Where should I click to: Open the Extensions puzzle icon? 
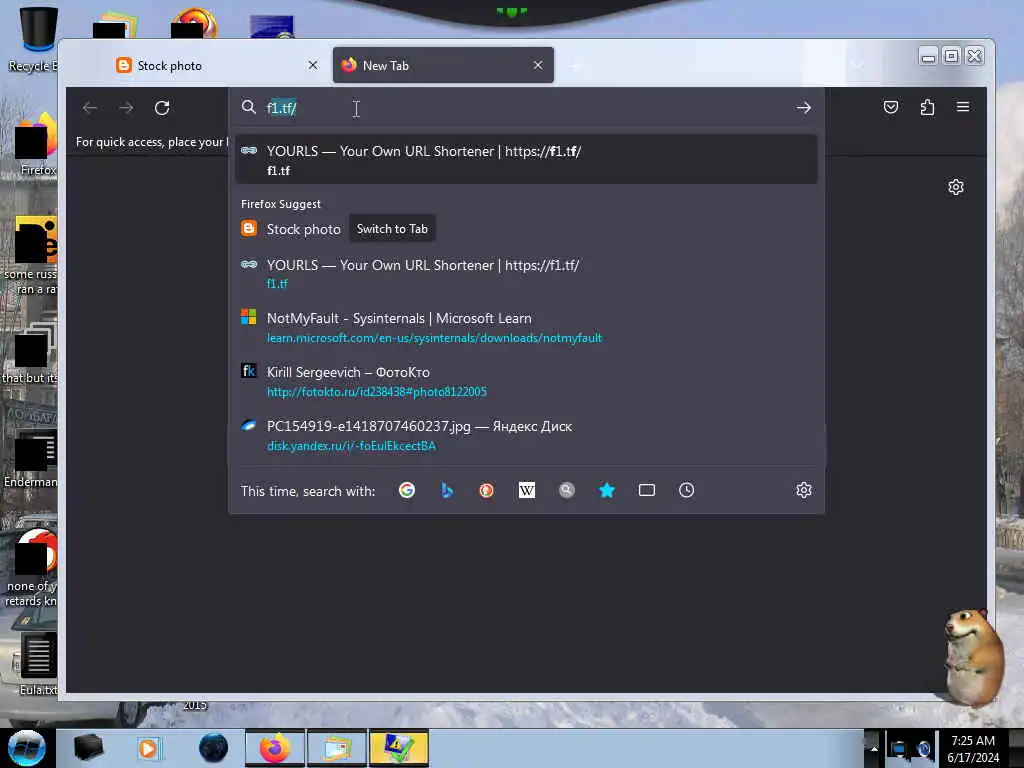[x=927, y=107]
